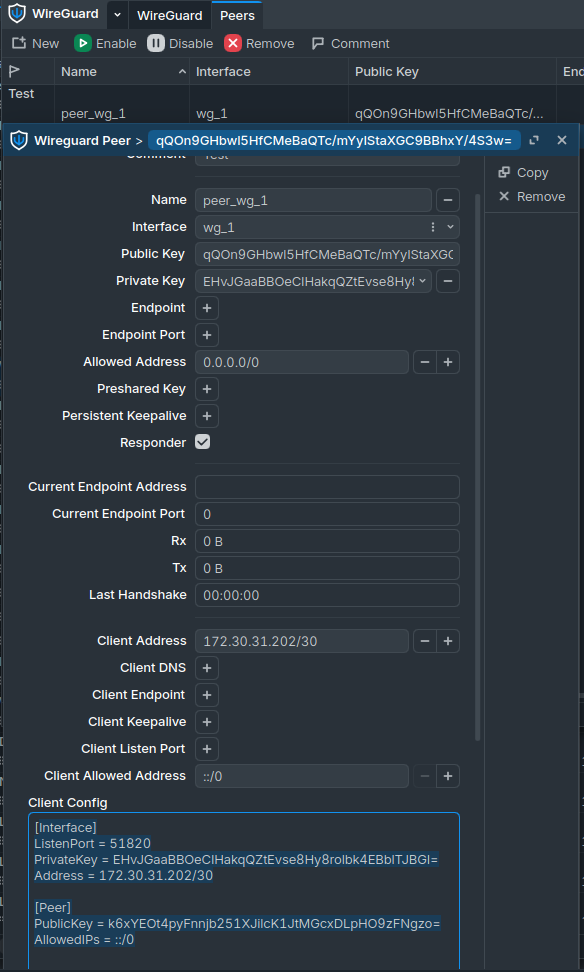
Task: Click Remove in the dialog side panel
Action: point(533,197)
